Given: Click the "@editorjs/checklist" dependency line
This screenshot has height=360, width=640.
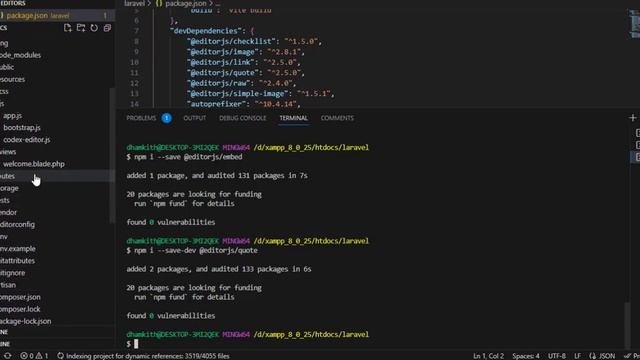Looking at the screenshot, I should click(x=255, y=41).
